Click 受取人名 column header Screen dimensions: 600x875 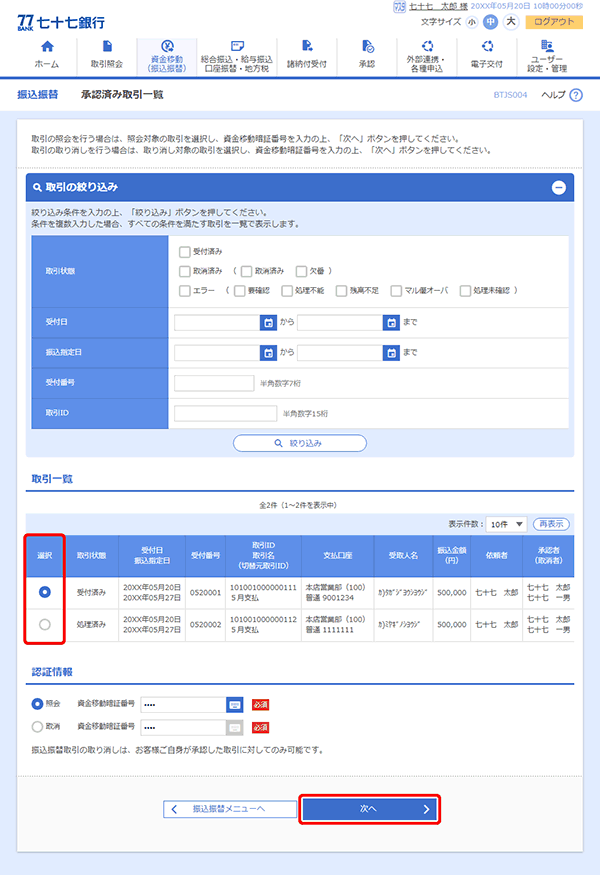(404, 556)
